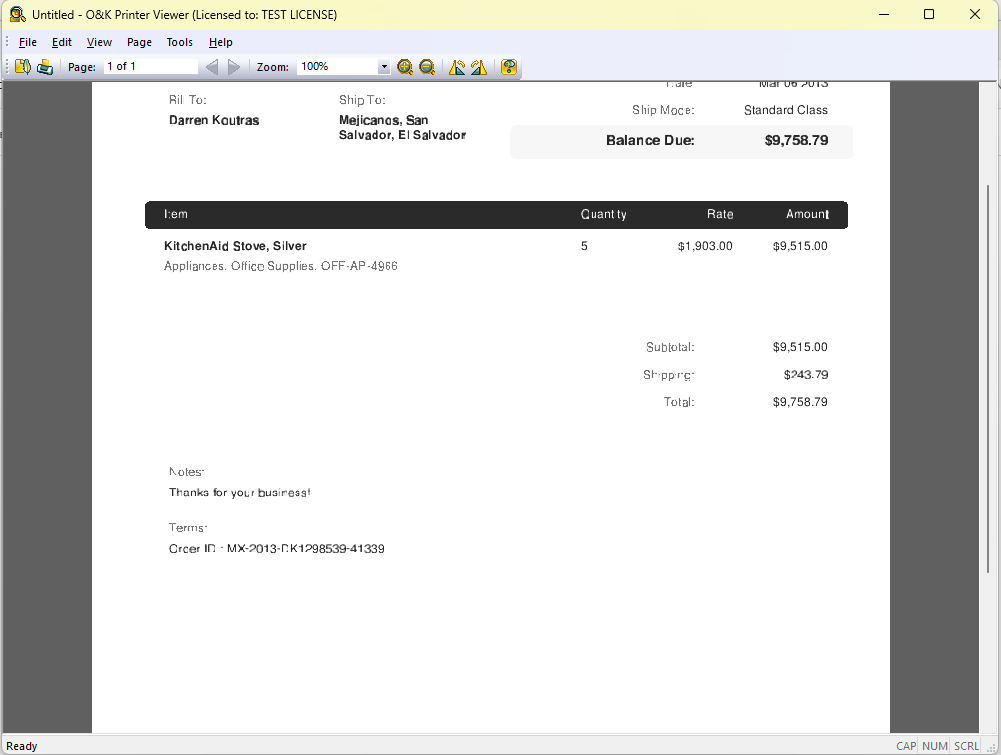
Task: Open the Help menu
Action: pyautogui.click(x=221, y=42)
